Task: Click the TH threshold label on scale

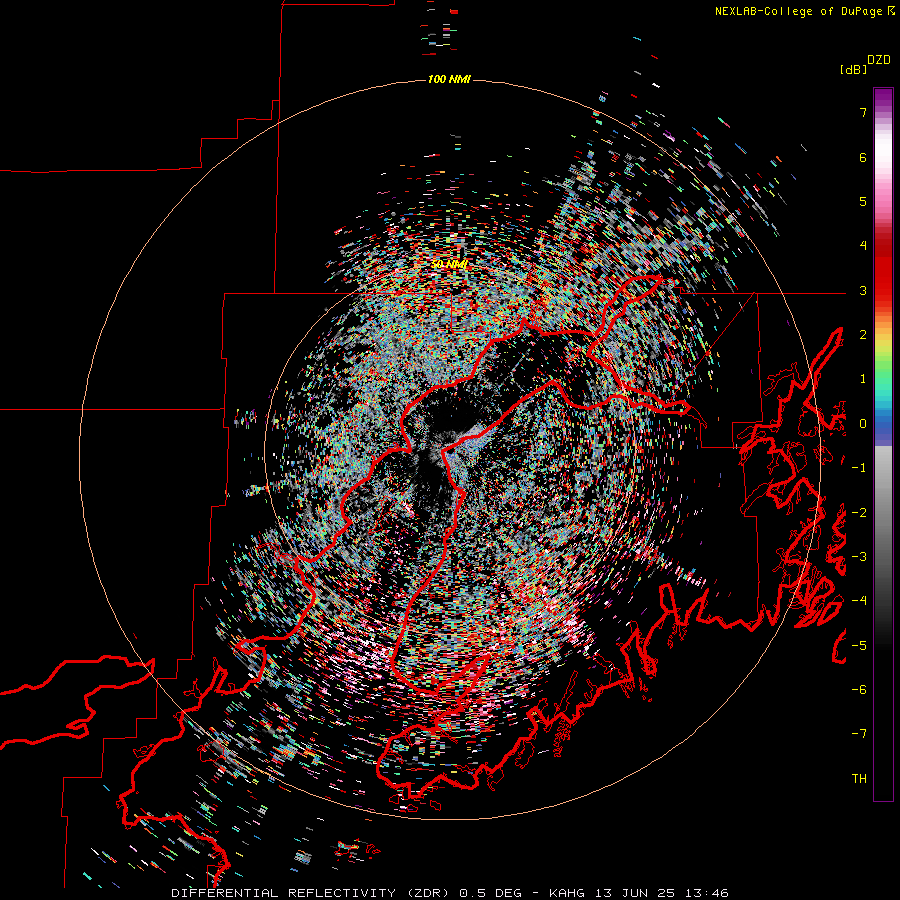Action: pyautogui.click(x=859, y=779)
